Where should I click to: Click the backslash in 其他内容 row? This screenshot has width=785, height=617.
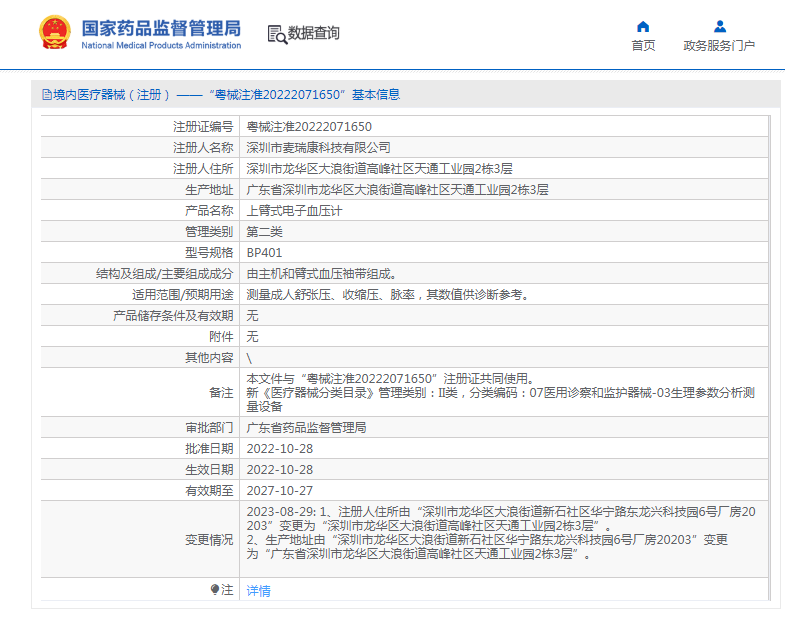(249, 358)
